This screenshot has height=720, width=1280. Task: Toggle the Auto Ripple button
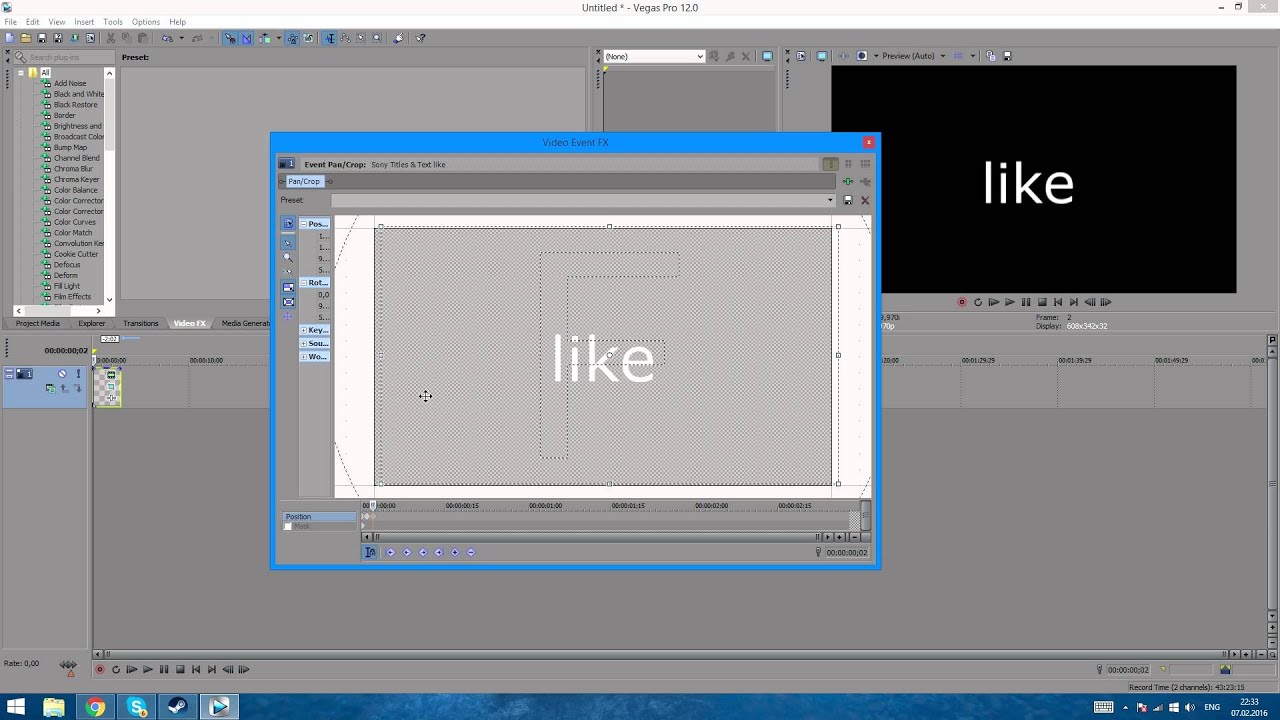coord(265,38)
